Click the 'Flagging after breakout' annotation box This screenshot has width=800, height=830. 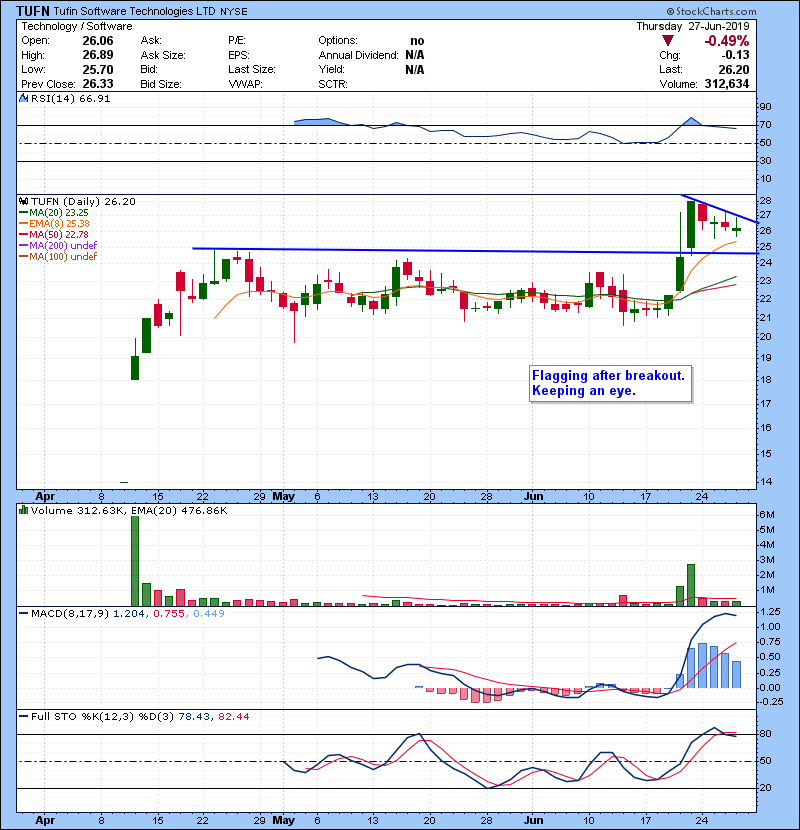click(x=610, y=384)
